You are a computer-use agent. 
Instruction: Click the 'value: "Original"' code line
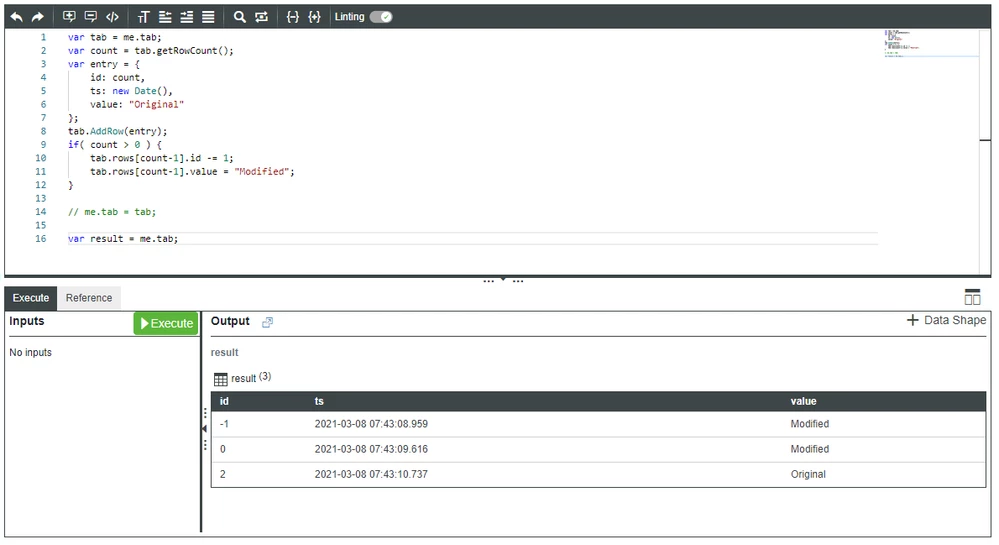(137, 105)
